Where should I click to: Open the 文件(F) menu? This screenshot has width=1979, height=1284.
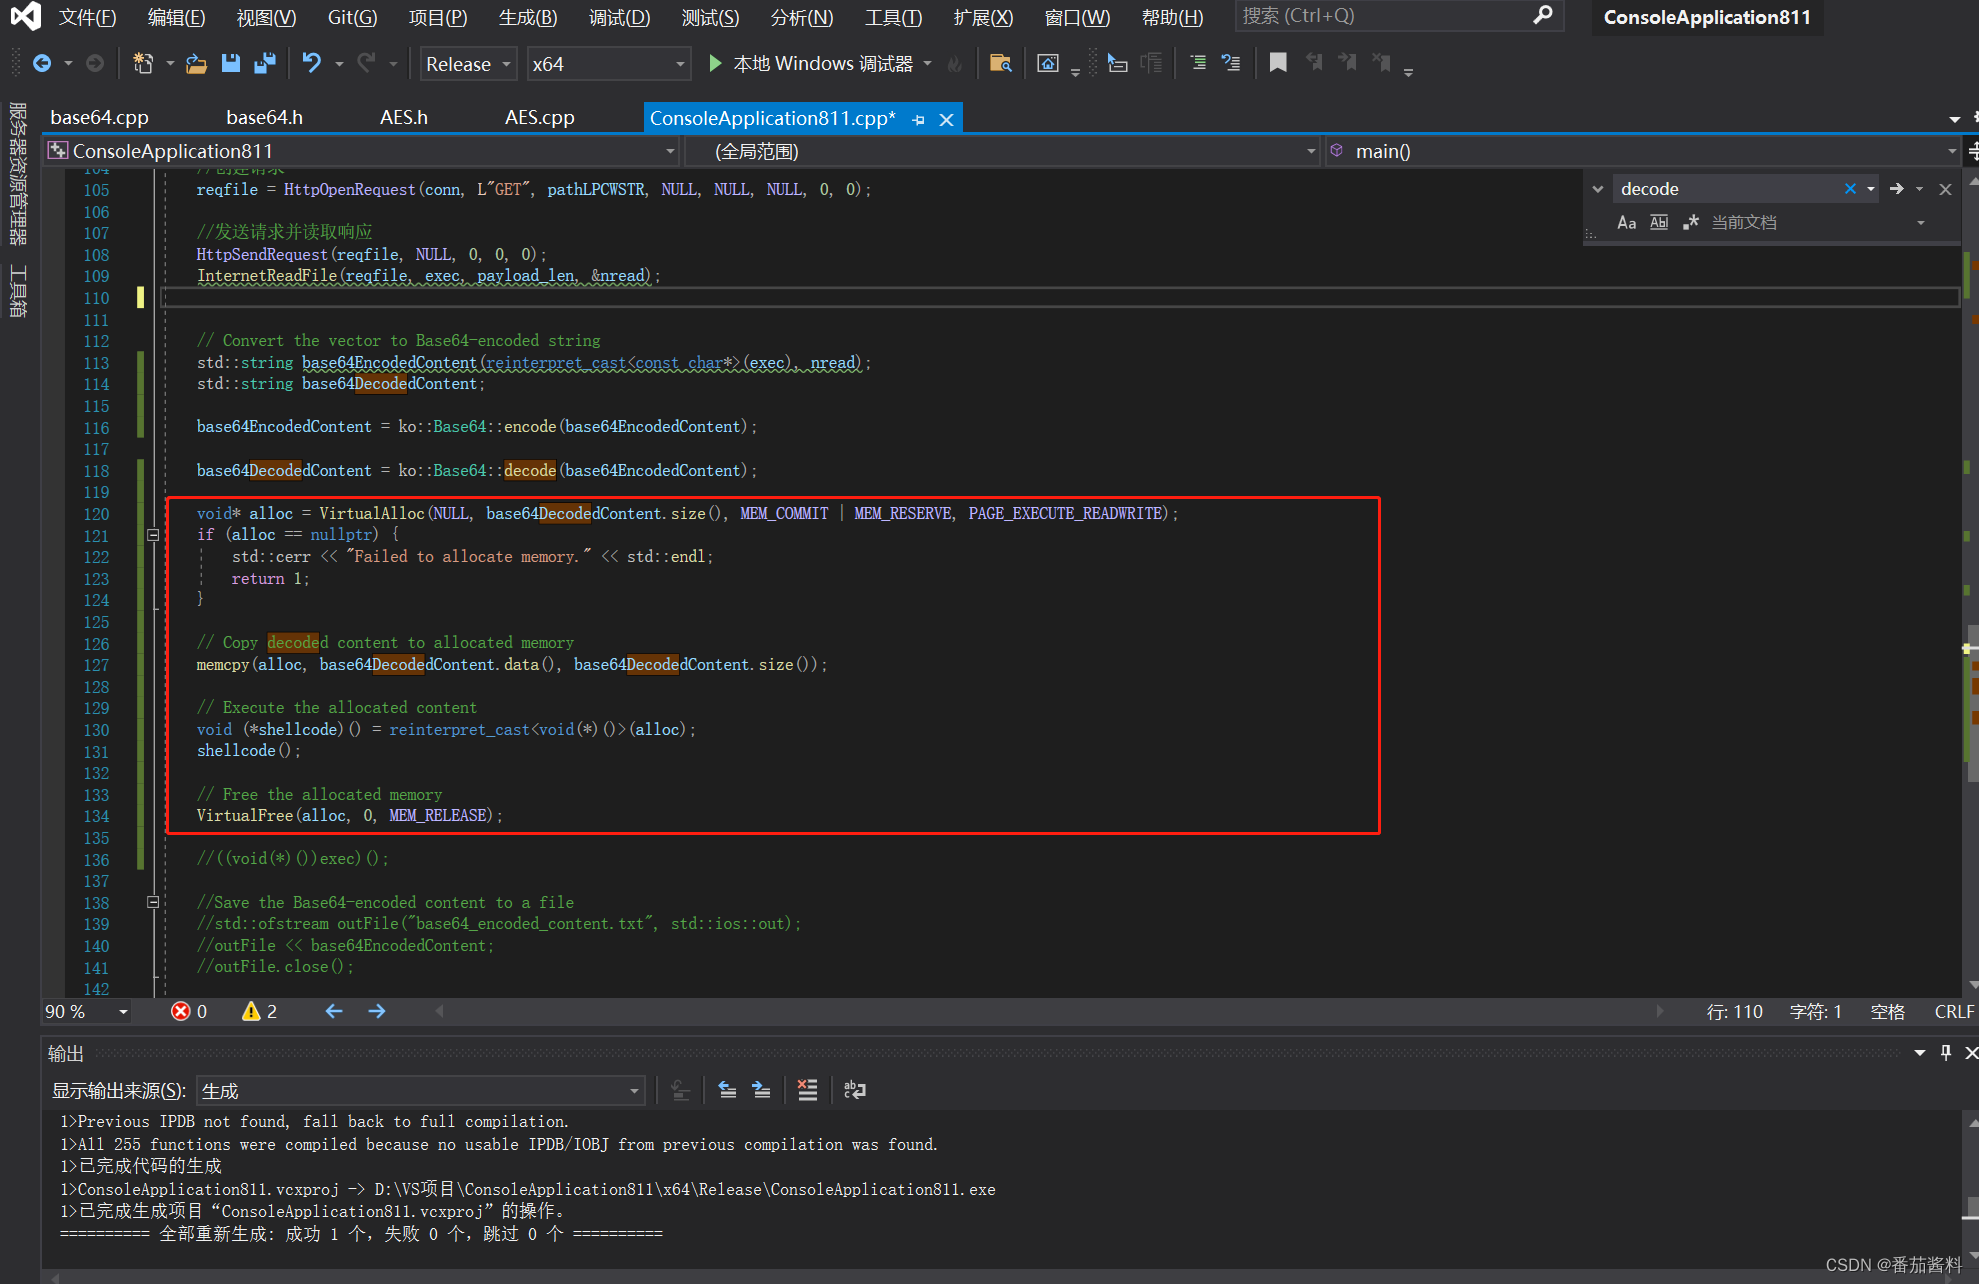tap(87, 17)
